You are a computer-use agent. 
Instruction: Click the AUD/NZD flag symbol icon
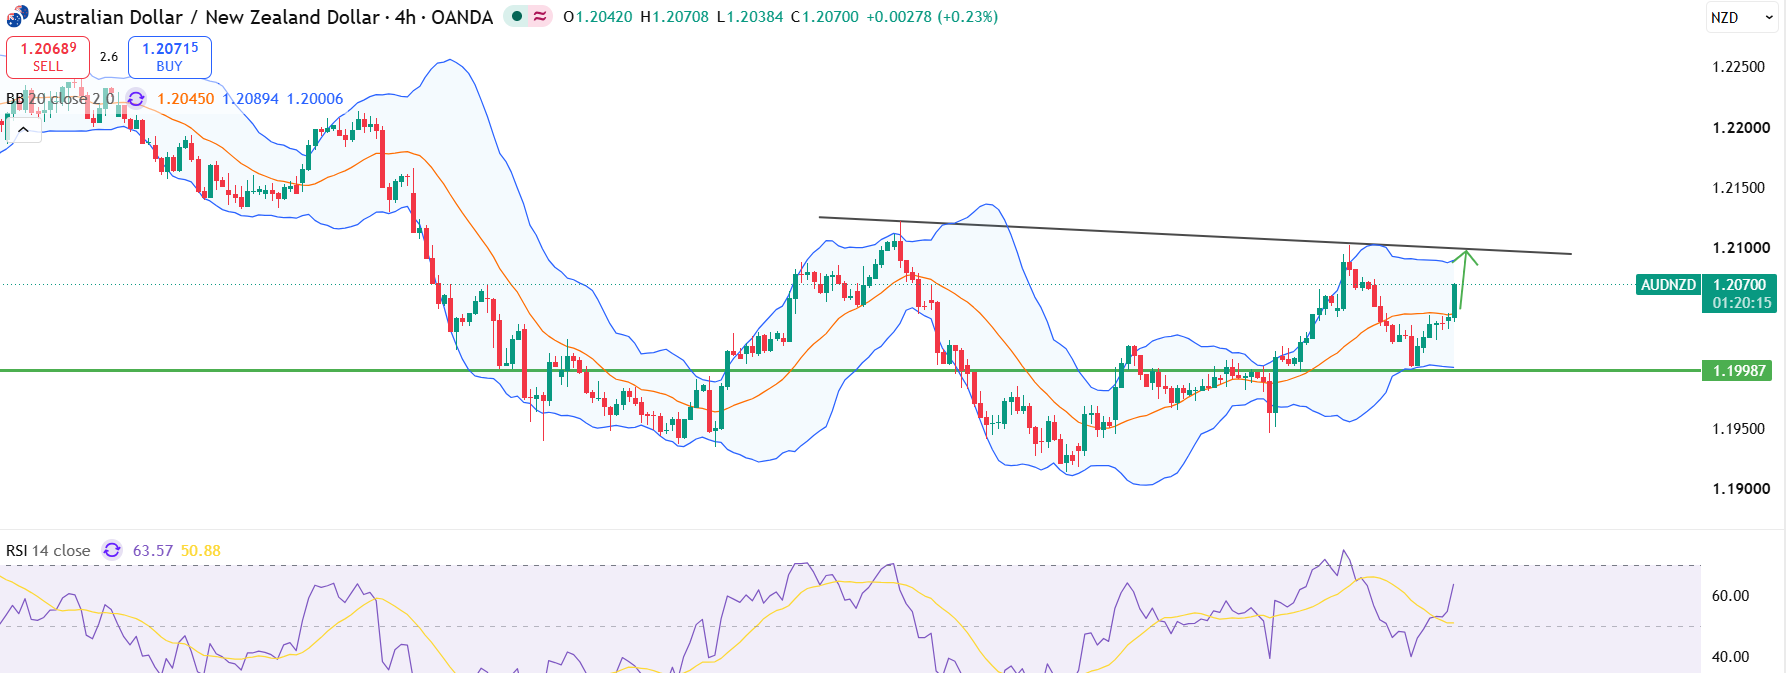(17, 17)
